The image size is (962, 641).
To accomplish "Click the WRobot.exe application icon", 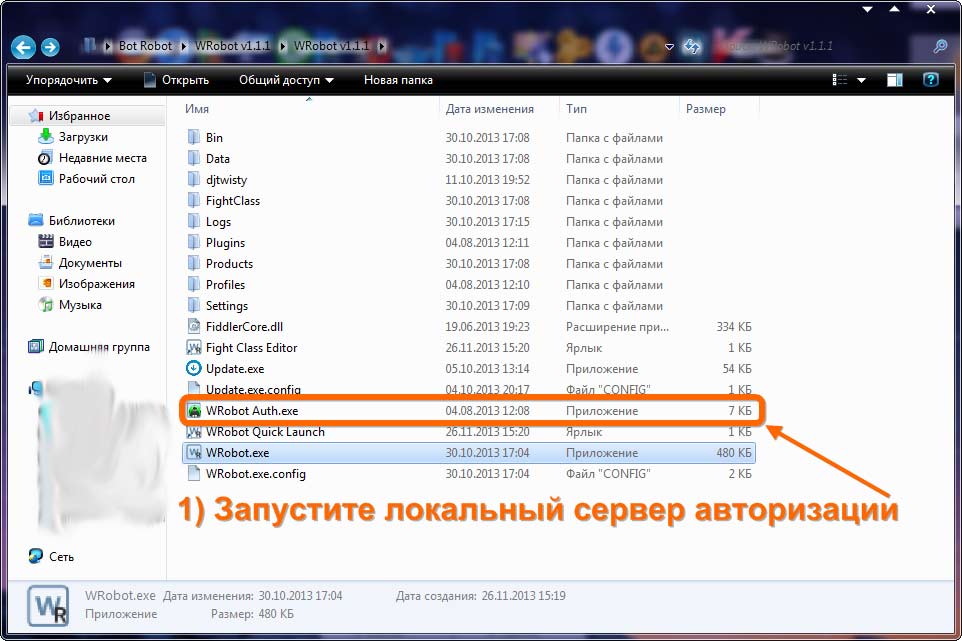I will [x=194, y=453].
